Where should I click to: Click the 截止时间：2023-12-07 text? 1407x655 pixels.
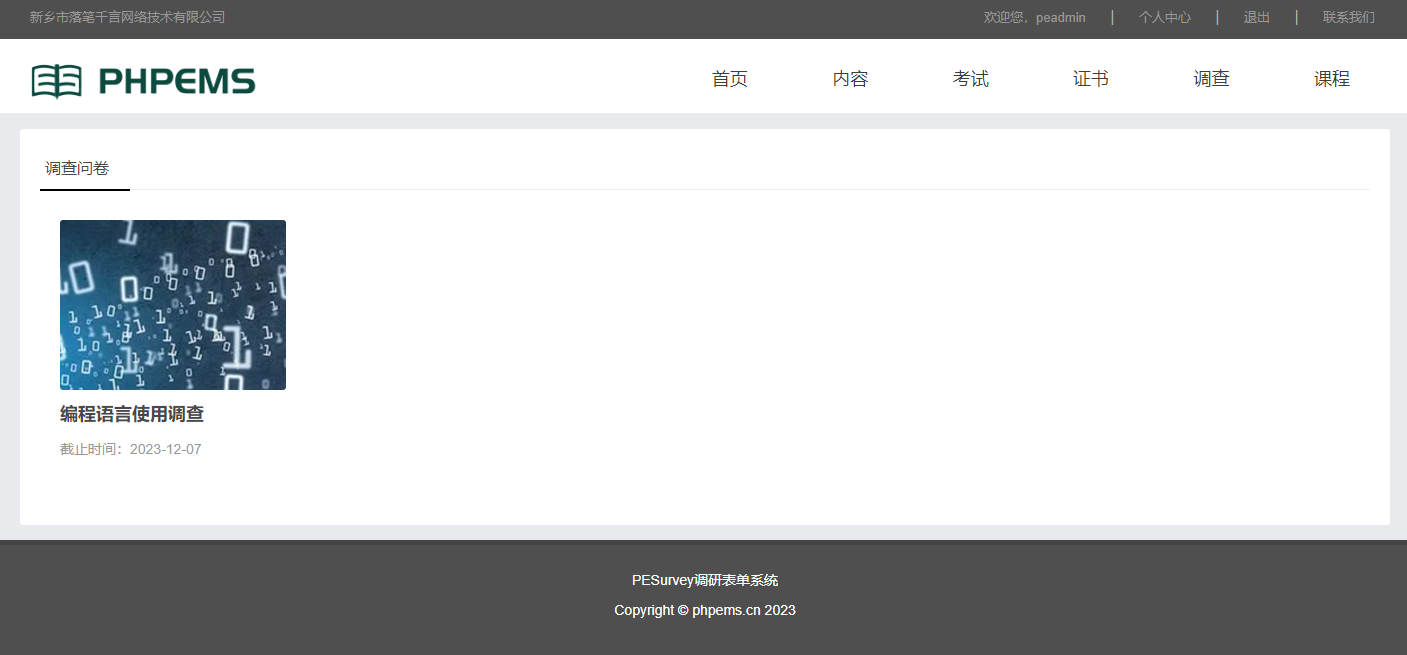tap(131, 450)
